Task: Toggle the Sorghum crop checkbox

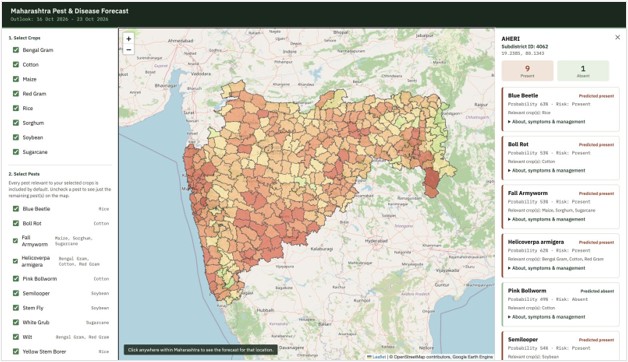Action: 16,123
